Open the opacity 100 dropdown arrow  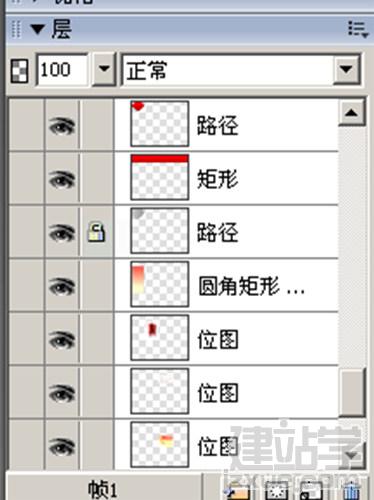coord(104,69)
